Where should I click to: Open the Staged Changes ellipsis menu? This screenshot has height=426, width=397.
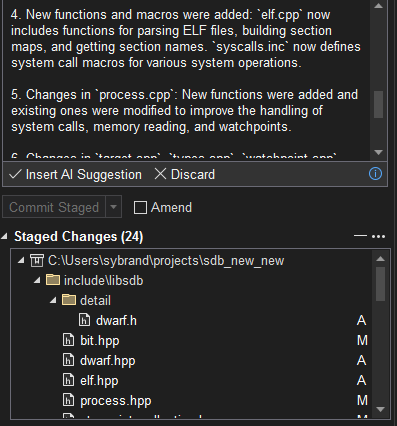tap(378, 236)
